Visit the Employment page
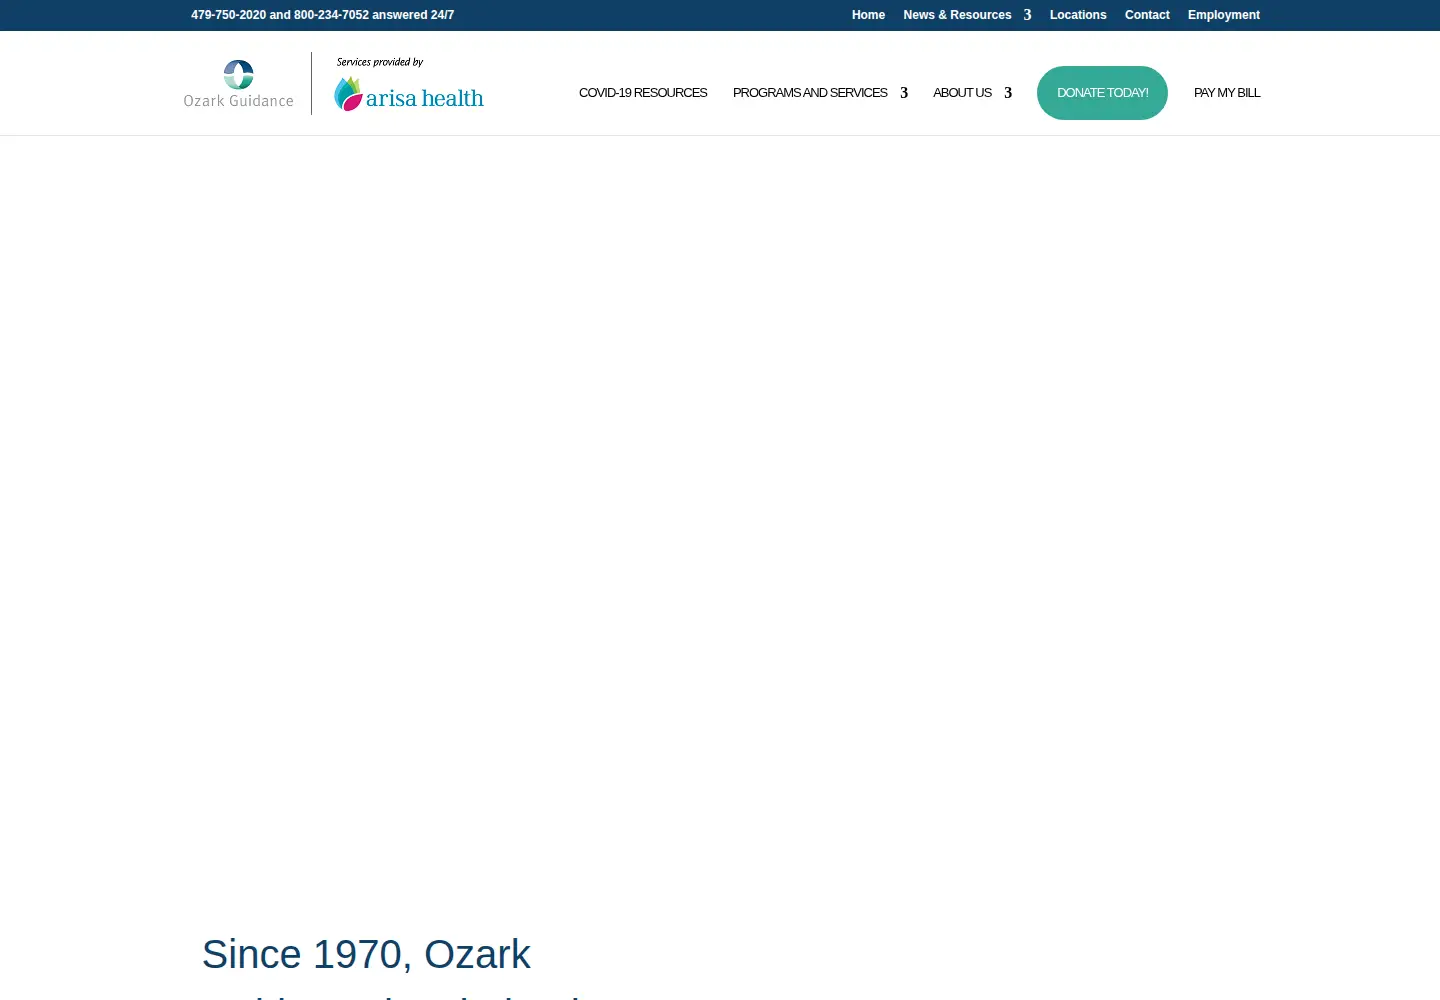1440x1000 pixels. click(1224, 15)
